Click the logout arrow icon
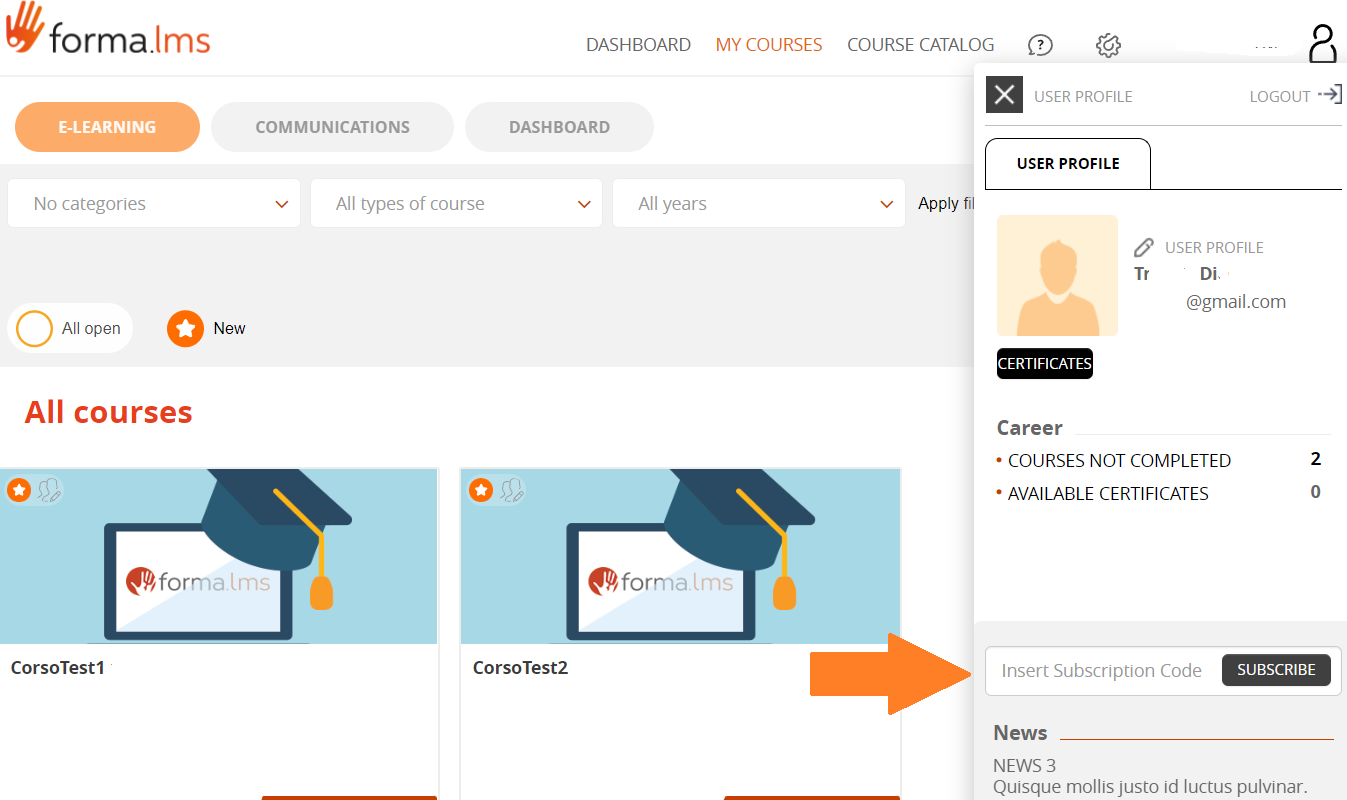Viewport: 1347px width, 800px height. 1329,95
